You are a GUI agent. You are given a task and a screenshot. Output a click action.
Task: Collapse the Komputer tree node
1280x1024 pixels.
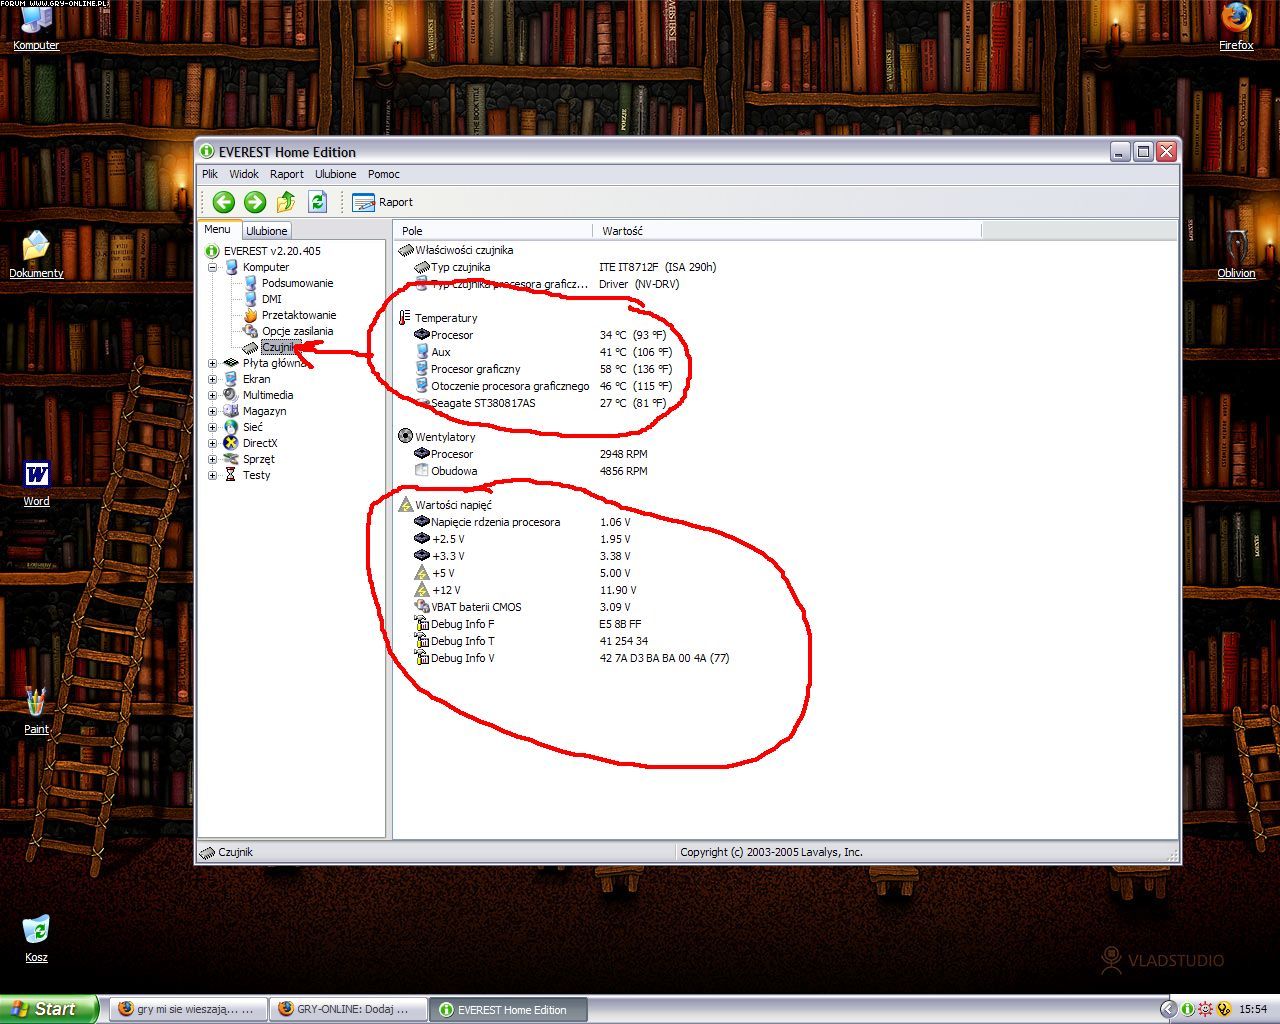point(212,268)
